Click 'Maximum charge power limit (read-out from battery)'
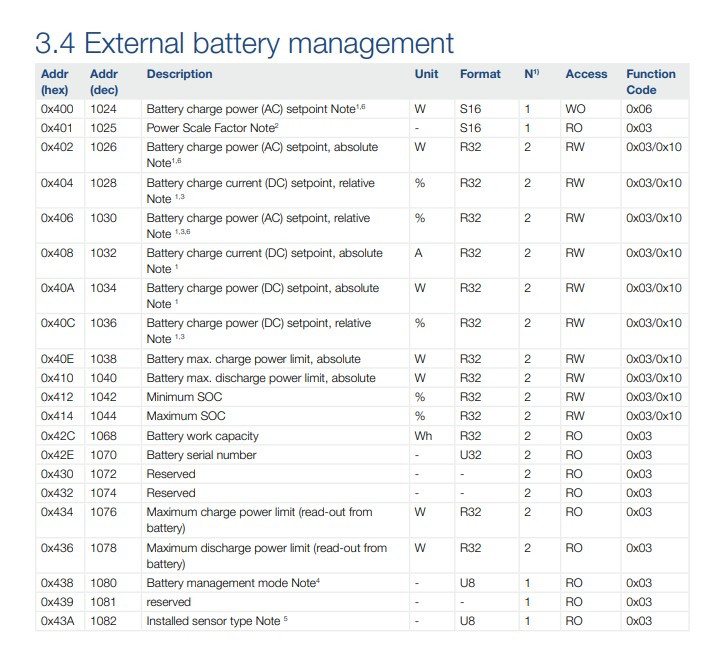The image size is (721, 646). pos(259,520)
